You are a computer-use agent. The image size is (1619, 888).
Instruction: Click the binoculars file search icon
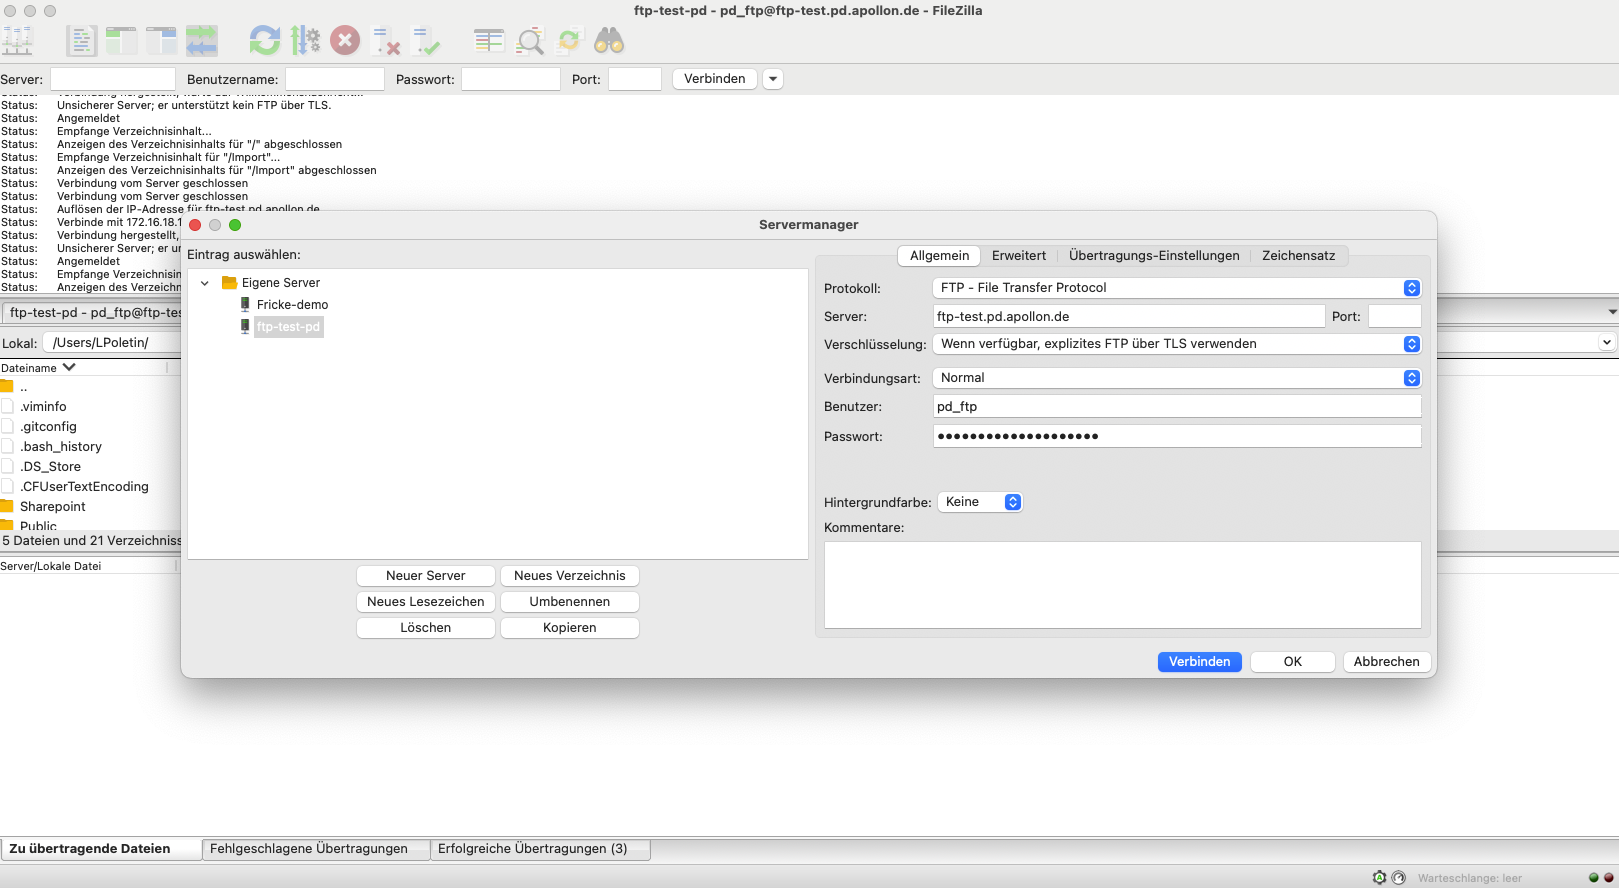(609, 41)
